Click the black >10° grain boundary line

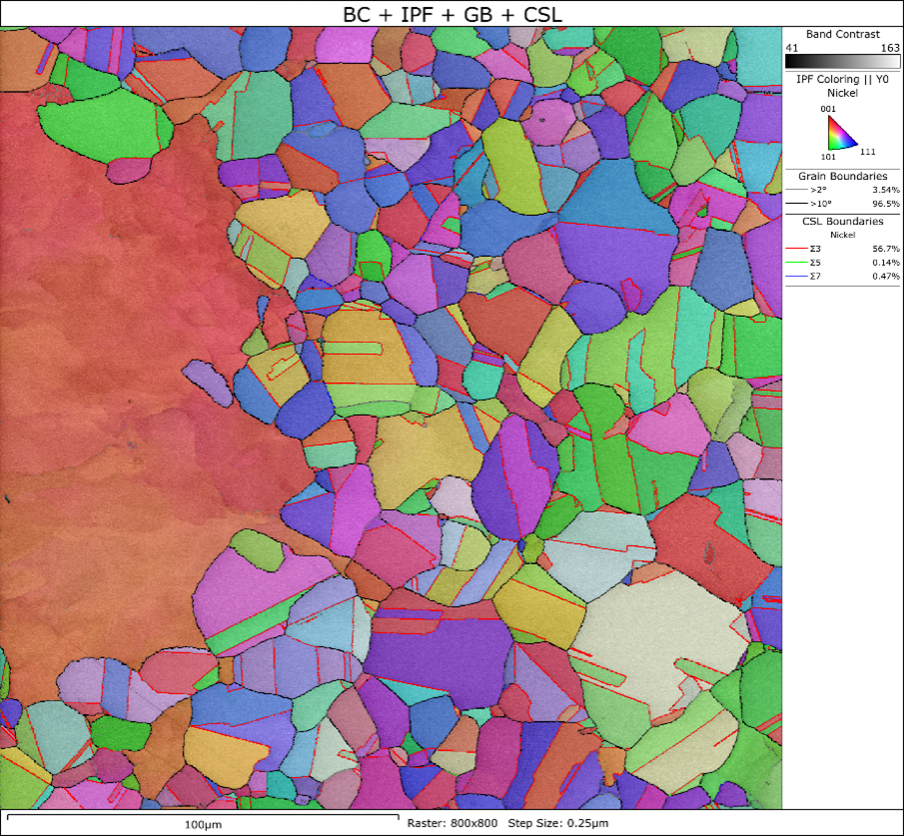tap(797, 203)
